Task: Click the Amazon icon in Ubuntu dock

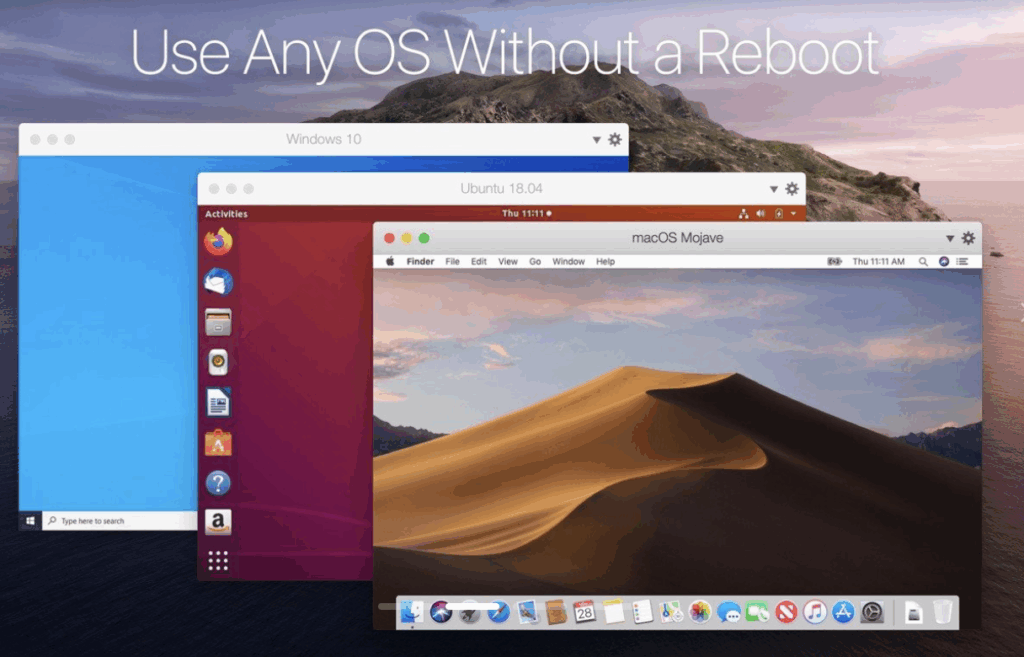Action: pyautogui.click(x=218, y=522)
